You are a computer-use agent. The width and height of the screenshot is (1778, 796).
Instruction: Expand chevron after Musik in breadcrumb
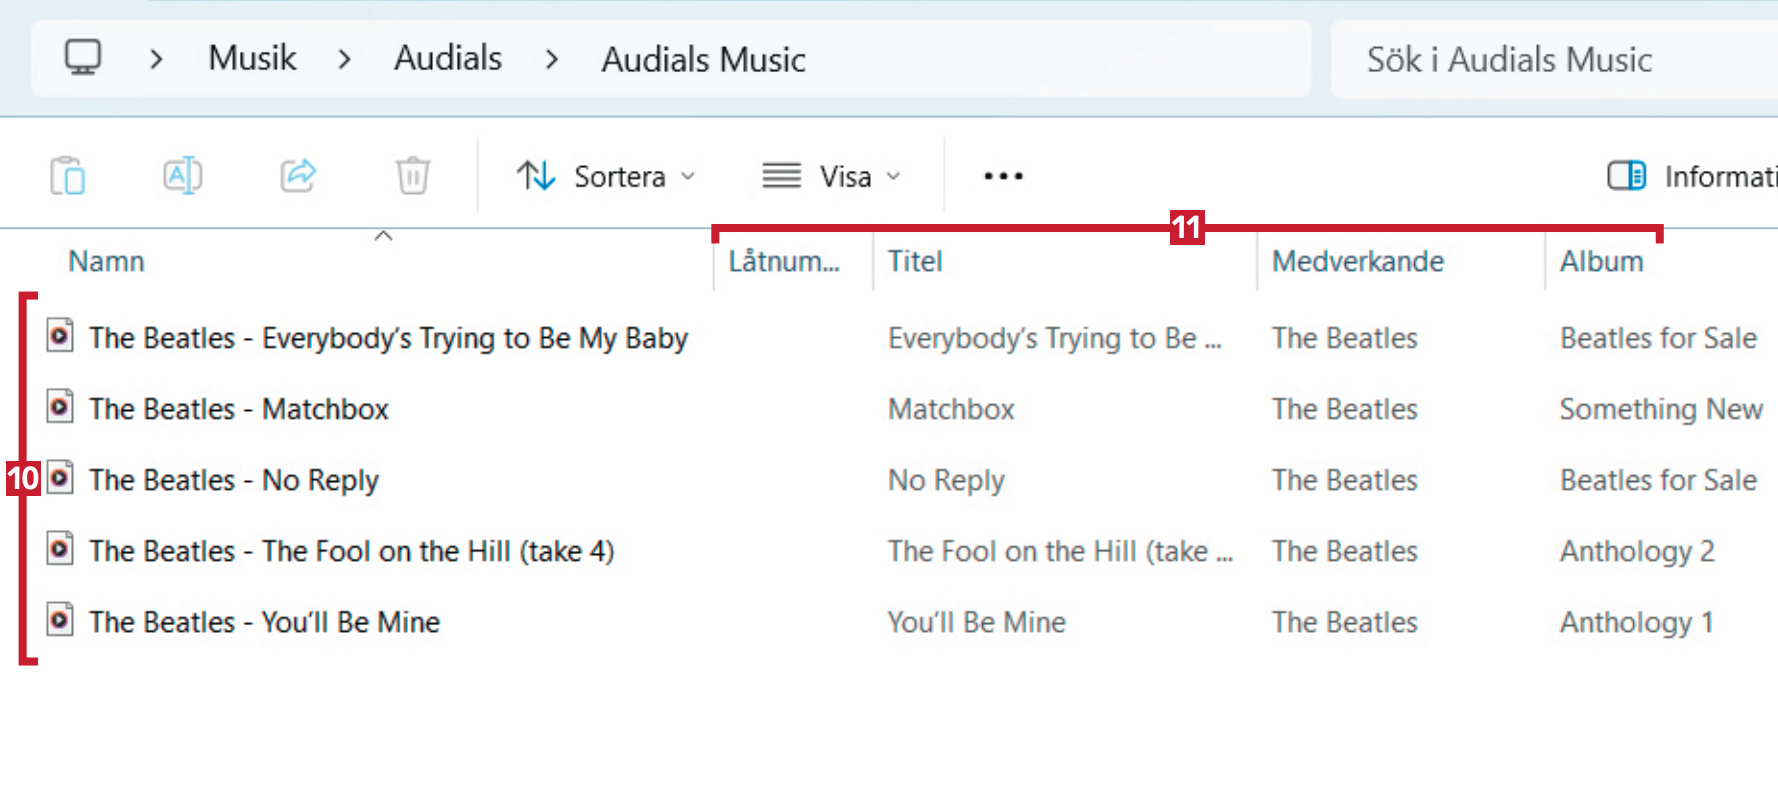tap(345, 59)
